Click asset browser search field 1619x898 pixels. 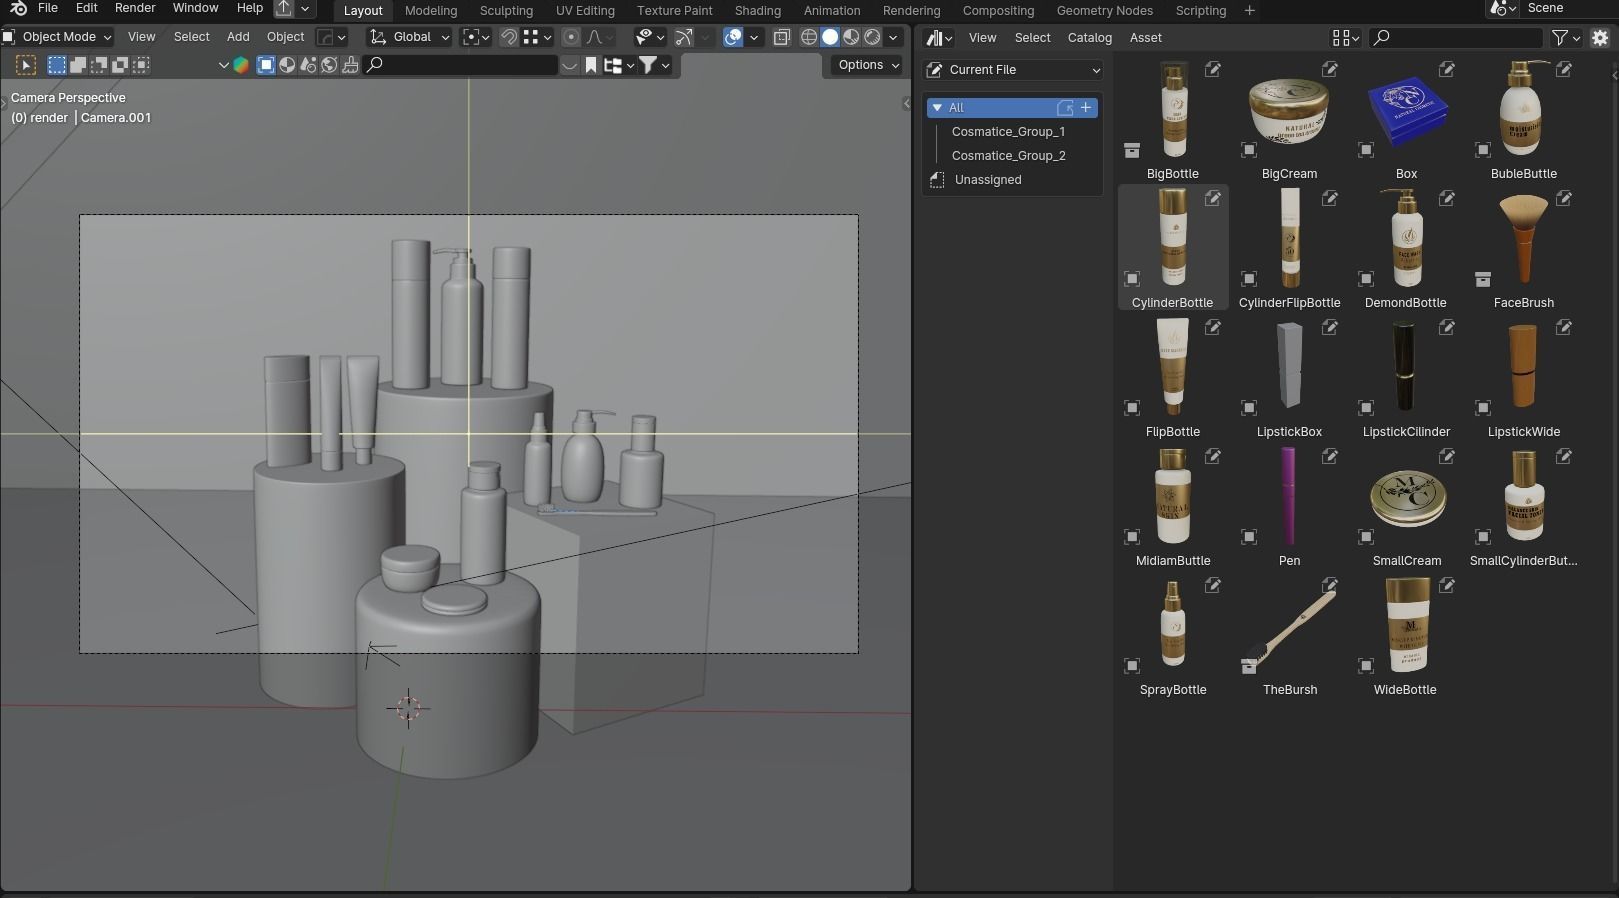(x=1455, y=38)
